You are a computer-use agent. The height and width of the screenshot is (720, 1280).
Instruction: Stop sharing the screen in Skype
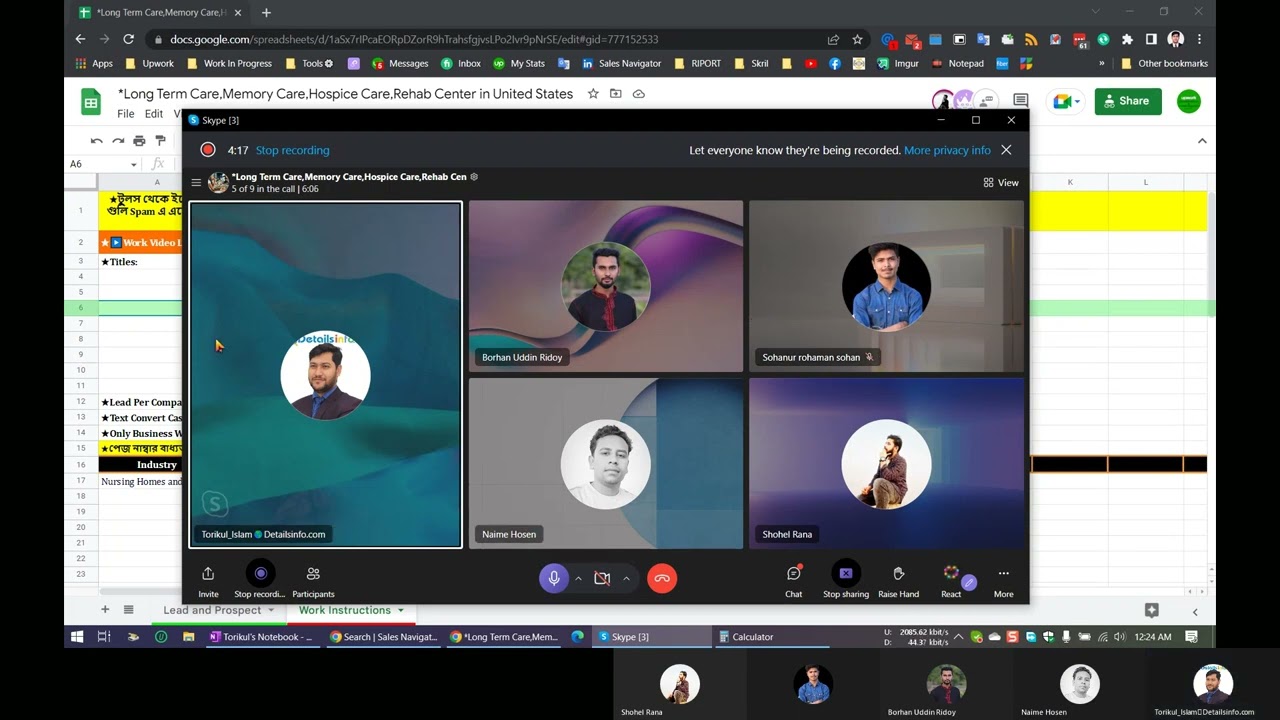click(846, 580)
